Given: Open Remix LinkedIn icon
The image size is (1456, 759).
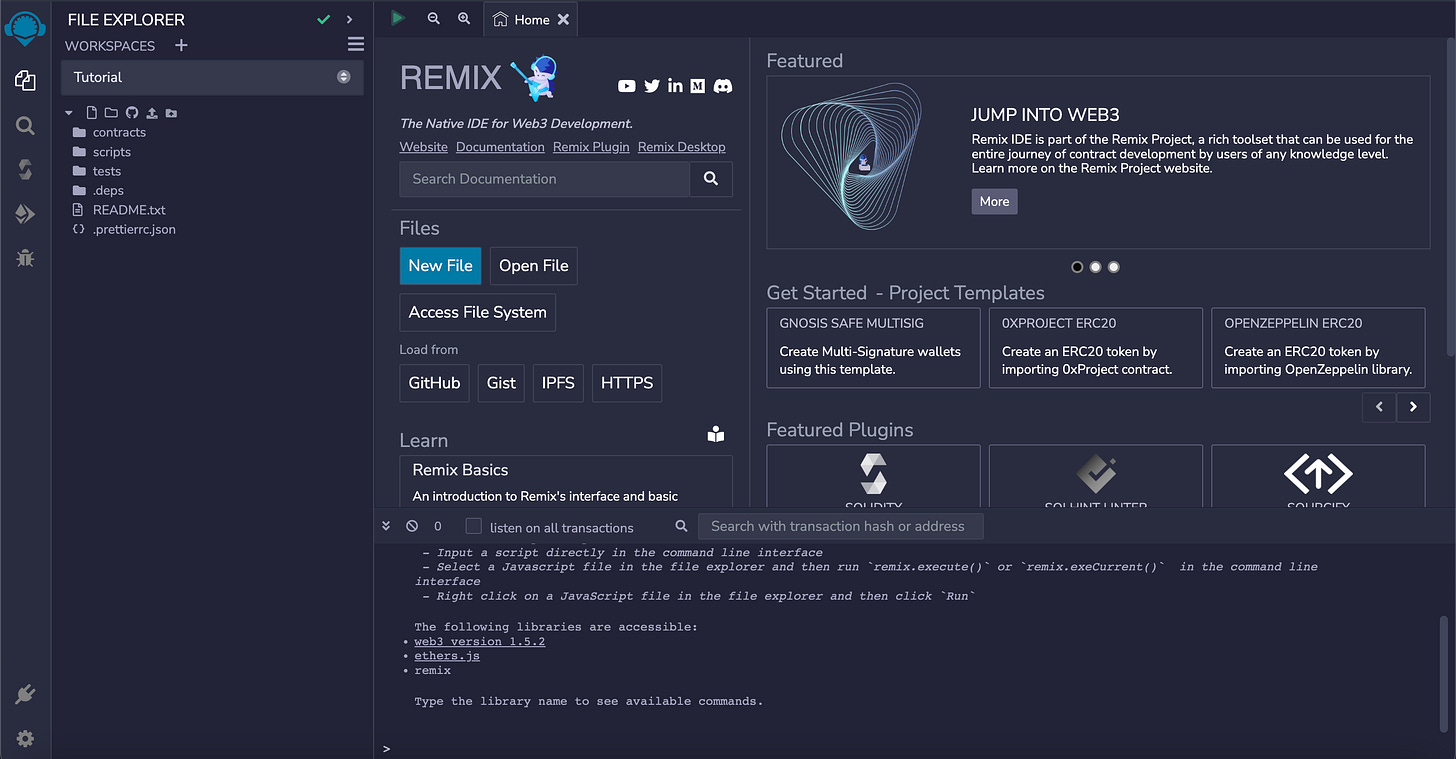Looking at the screenshot, I should click(x=675, y=86).
